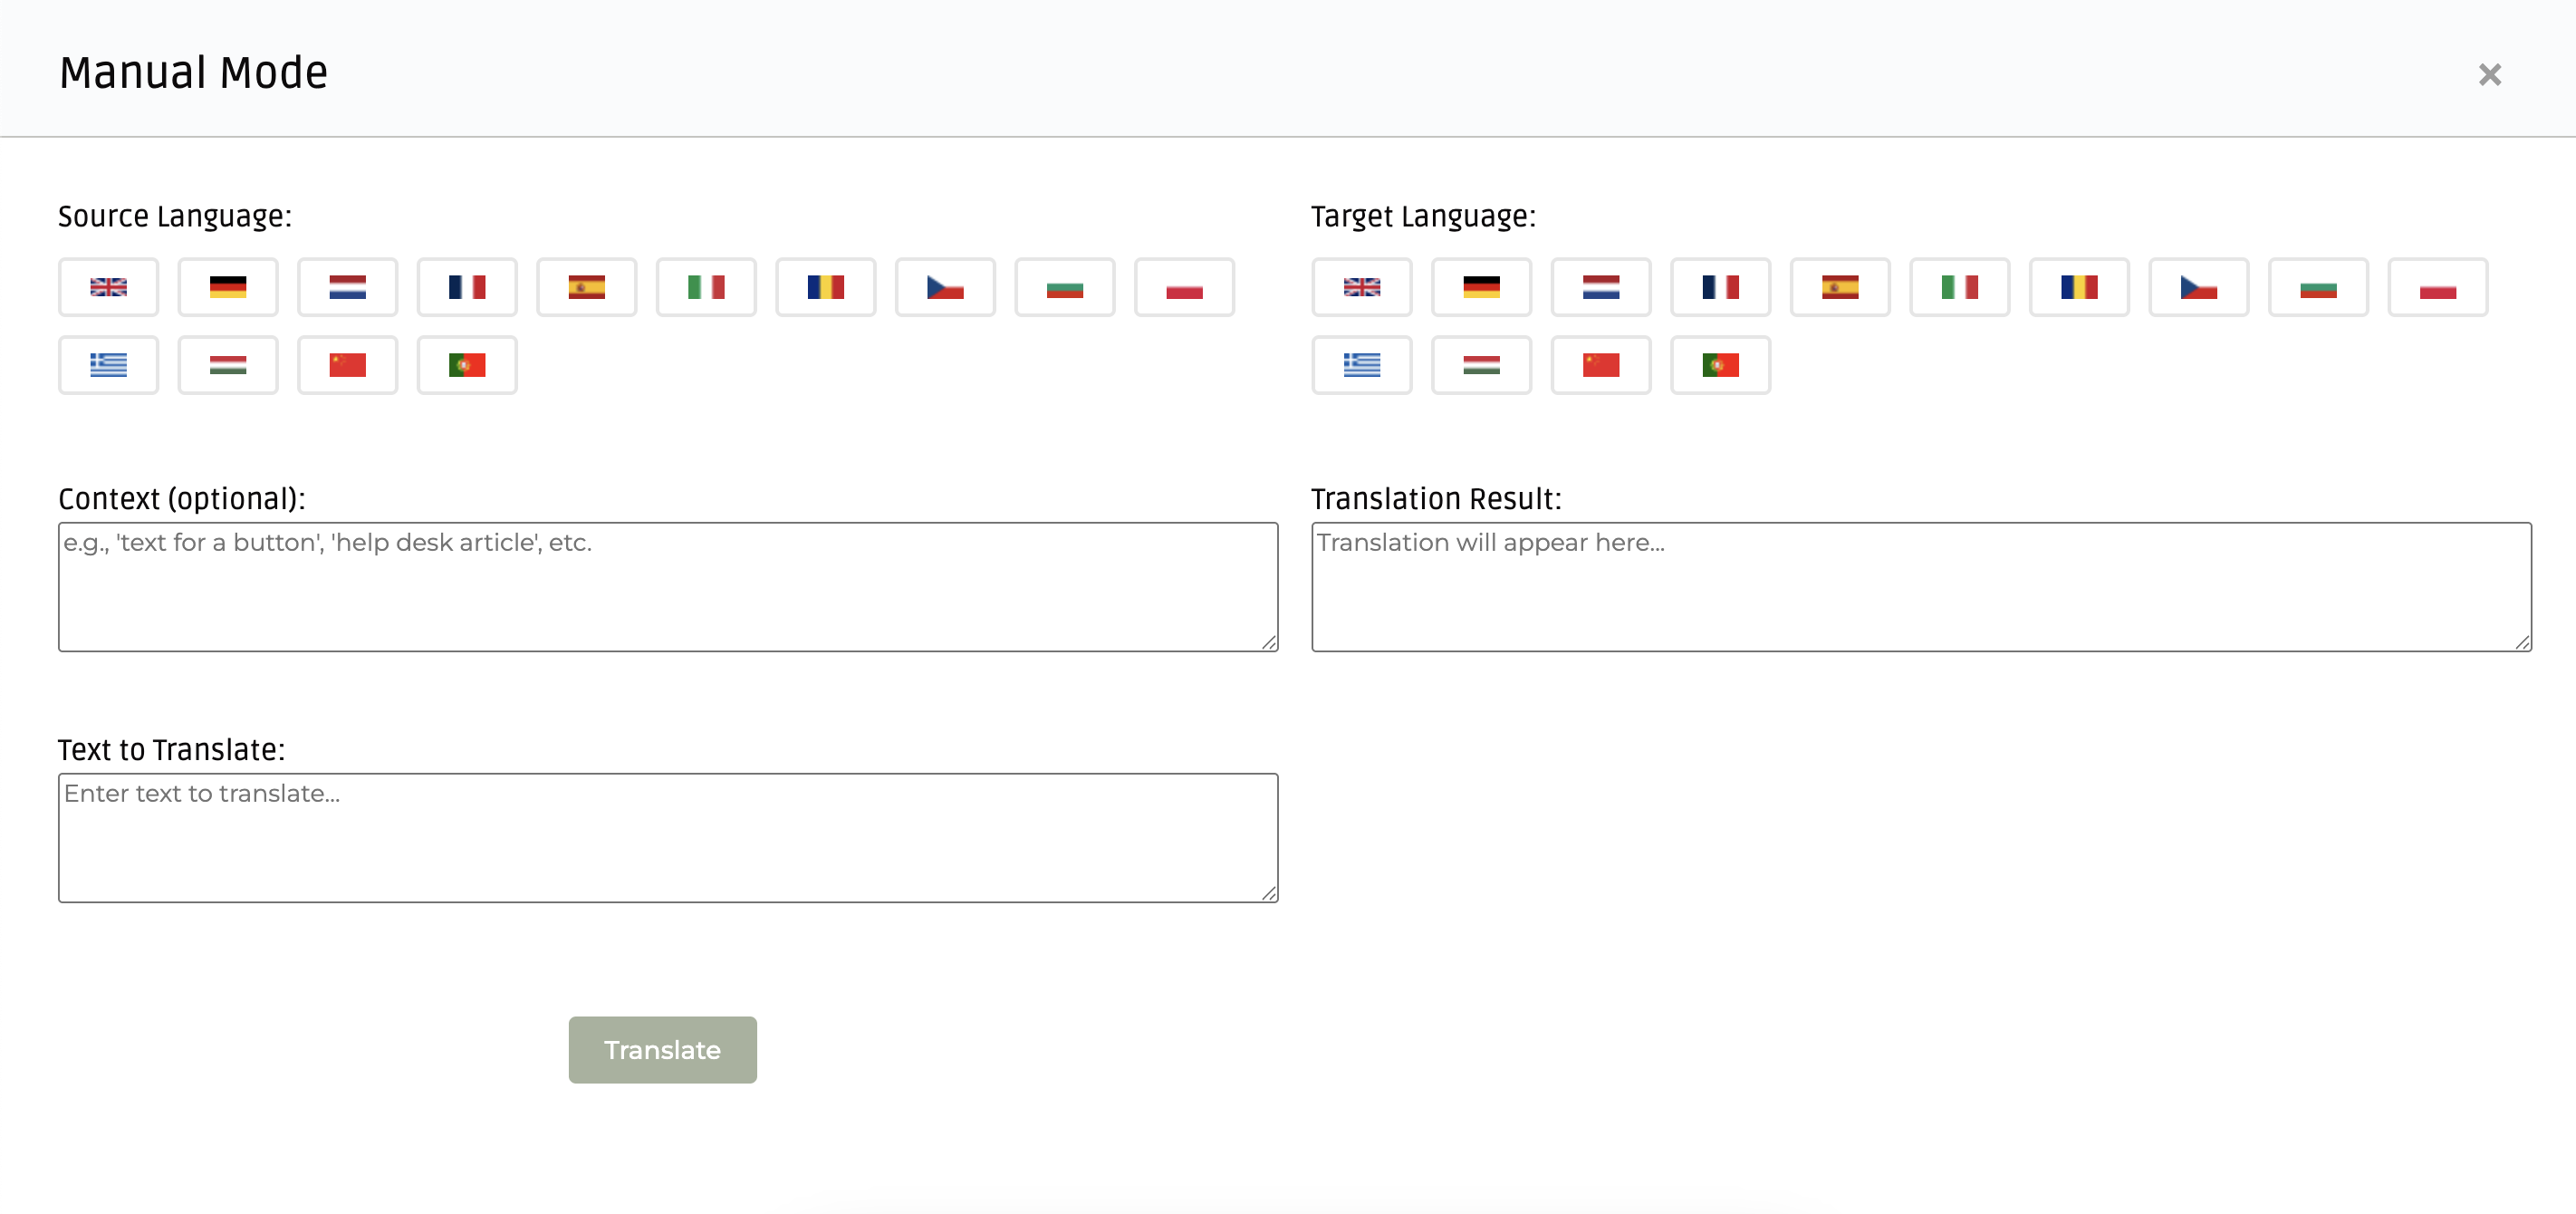Choose Portuguese flag as target language
The image size is (2576, 1214).
pyautogui.click(x=1720, y=365)
